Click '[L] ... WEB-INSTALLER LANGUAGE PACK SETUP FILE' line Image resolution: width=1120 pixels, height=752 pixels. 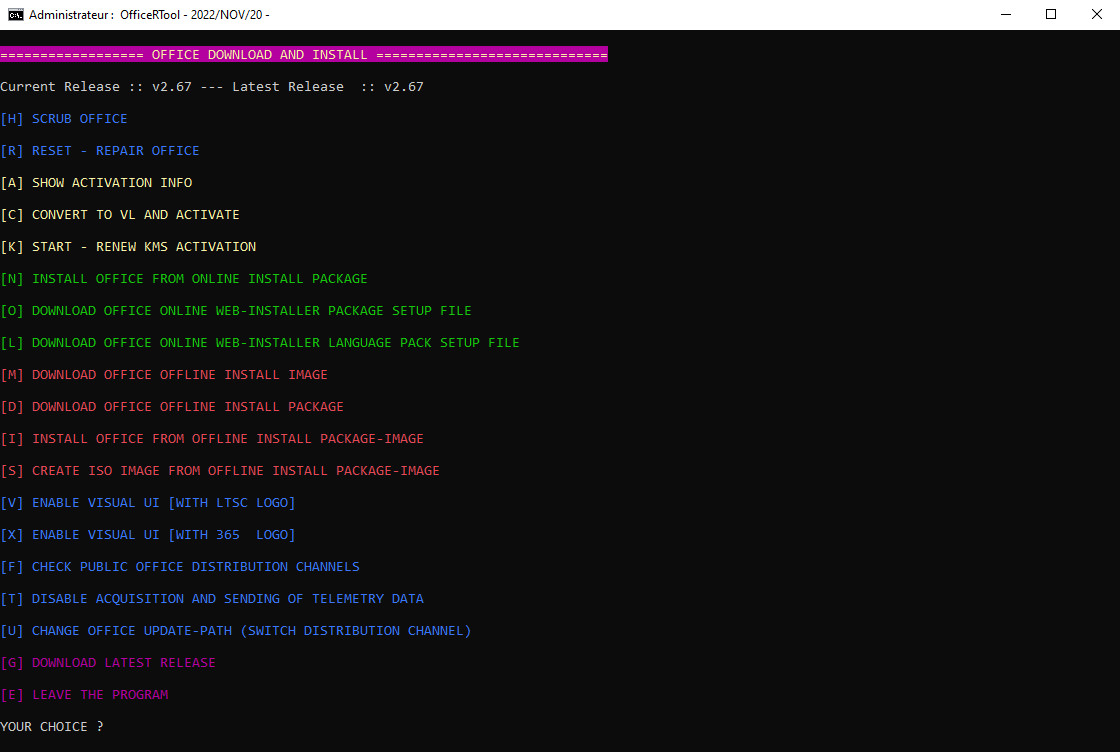point(260,343)
